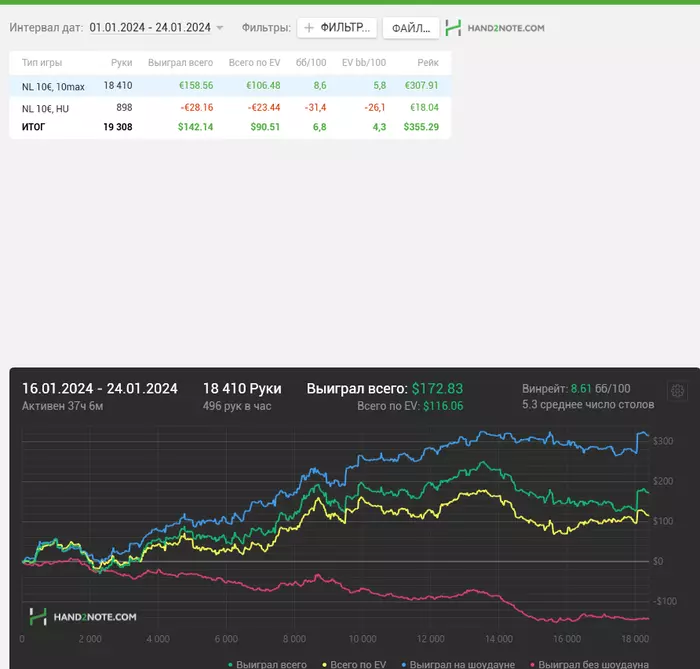Click the Hand2Note watermark on graph
This screenshot has height=669, width=700.
click(x=83, y=617)
